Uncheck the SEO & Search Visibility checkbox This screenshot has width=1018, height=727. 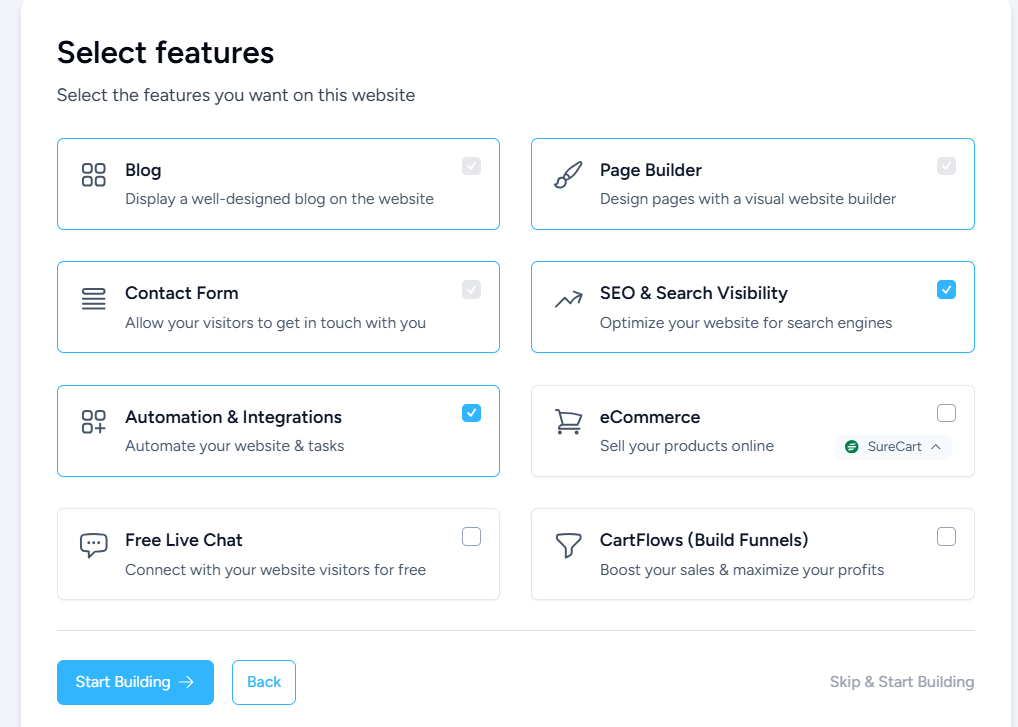coord(946,290)
